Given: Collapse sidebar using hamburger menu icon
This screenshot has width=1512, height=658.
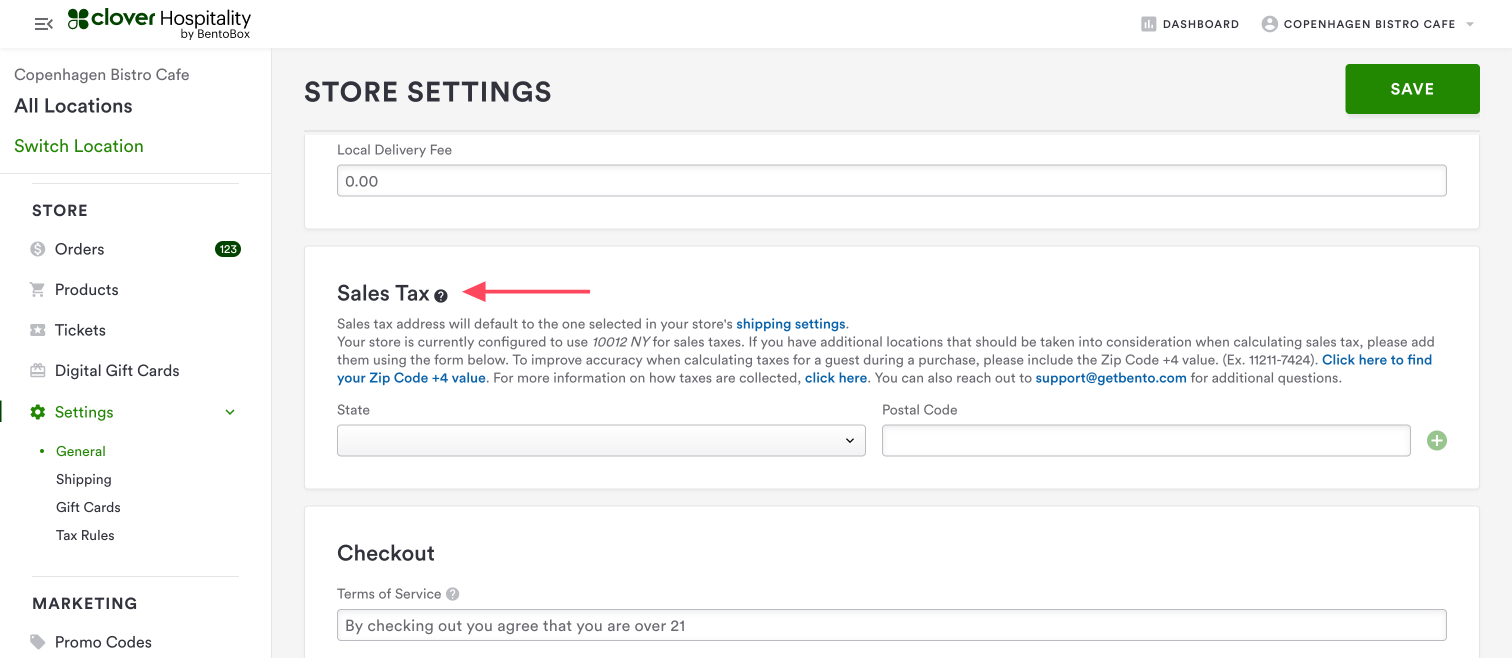Looking at the screenshot, I should 43,24.
